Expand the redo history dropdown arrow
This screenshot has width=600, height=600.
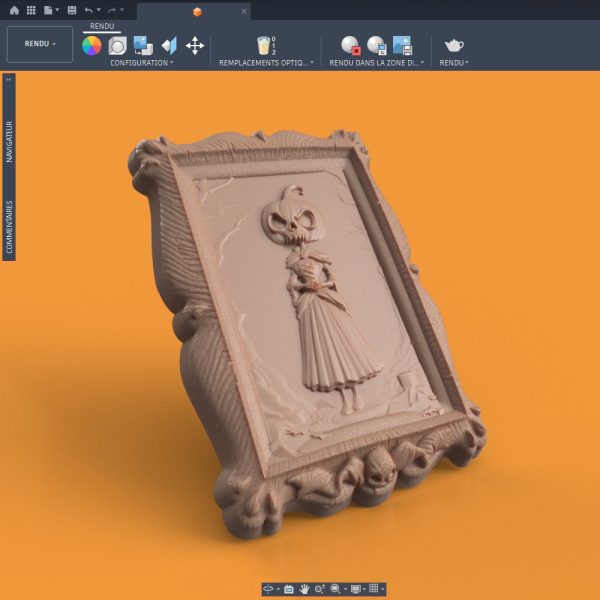pos(122,10)
